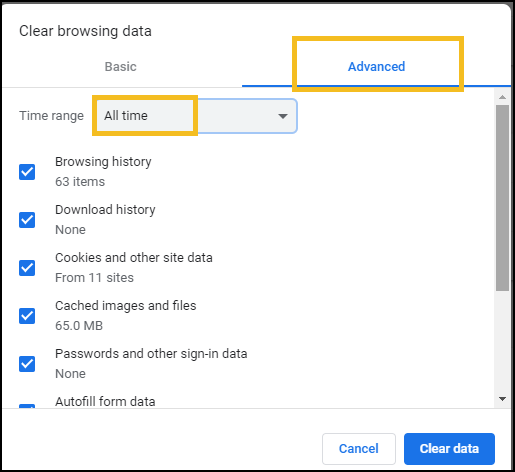Click the scrollbar down arrow
515x472 pixels.
[502, 399]
